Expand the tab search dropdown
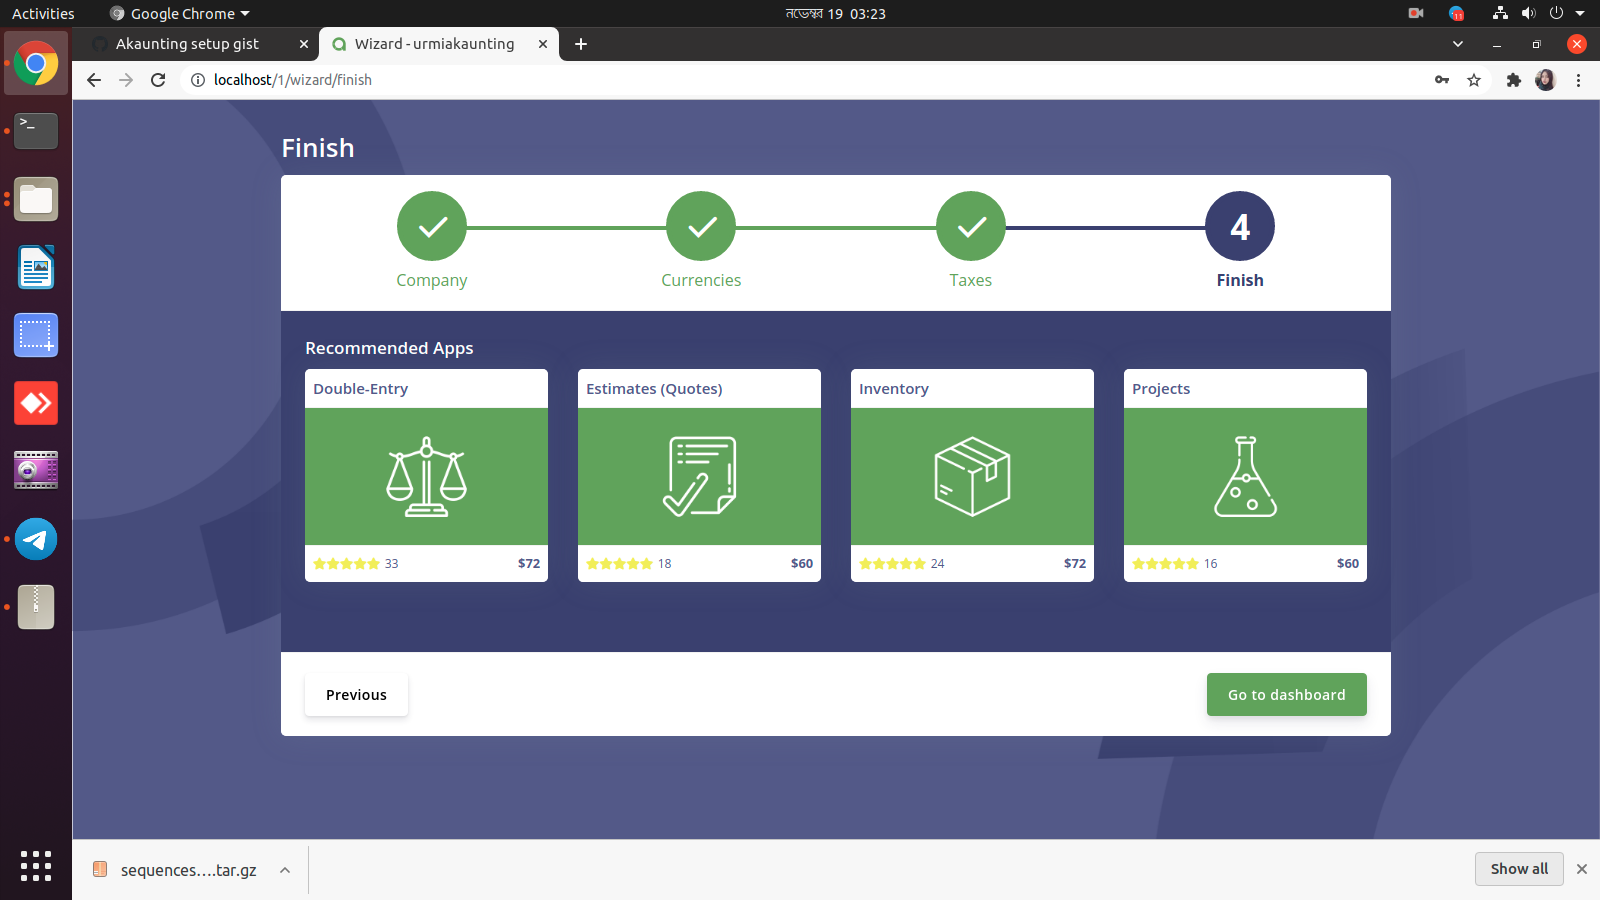1600x900 pixels. [x=1458, y=44]
